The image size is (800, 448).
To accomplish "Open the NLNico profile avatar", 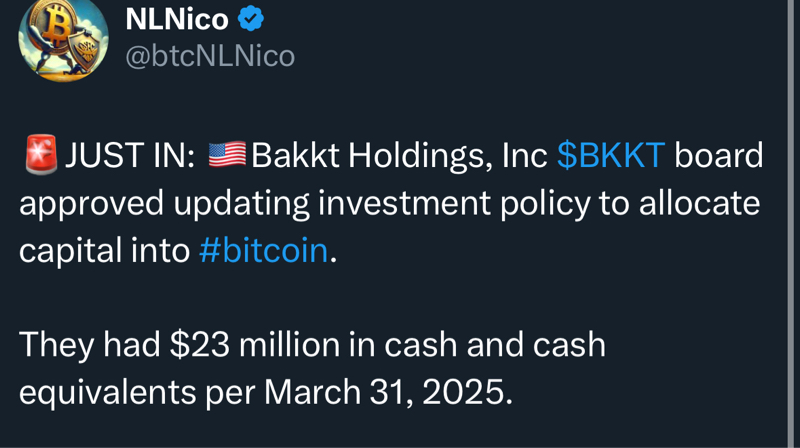I will coord(63,38).
